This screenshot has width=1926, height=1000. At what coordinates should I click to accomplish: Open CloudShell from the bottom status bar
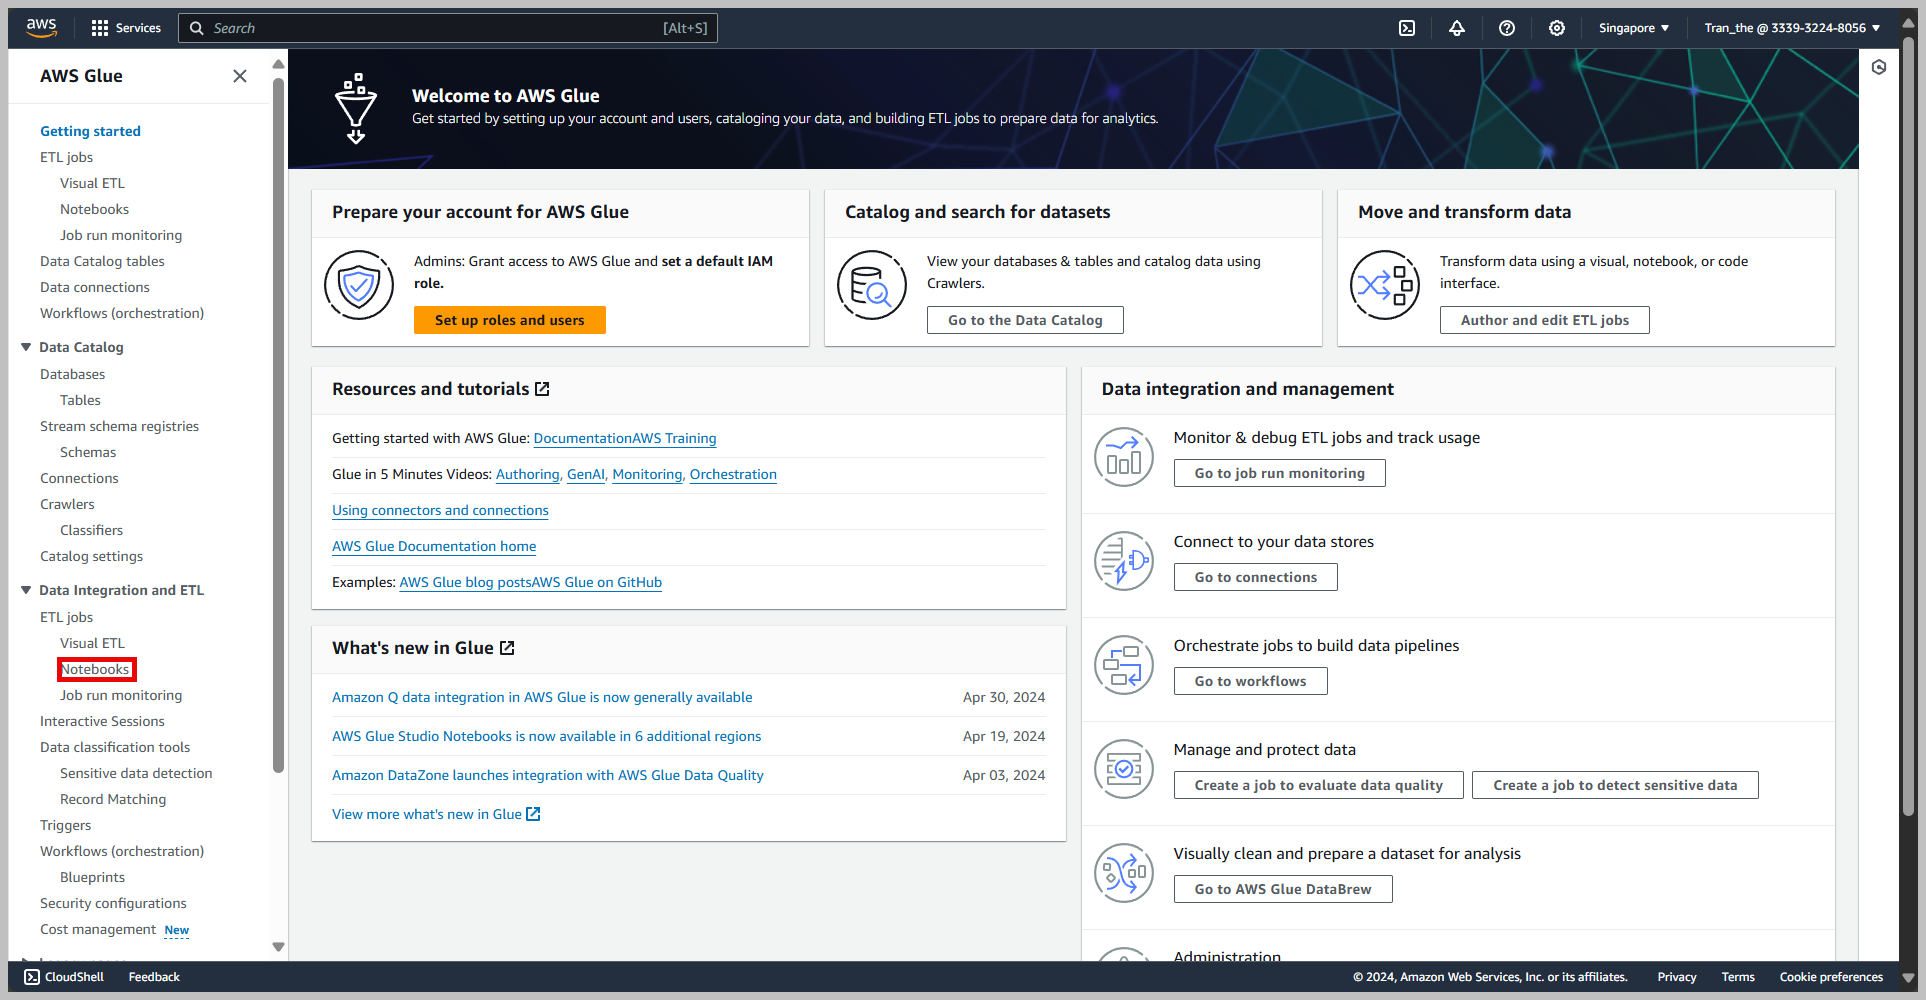[x=62, y=976]
